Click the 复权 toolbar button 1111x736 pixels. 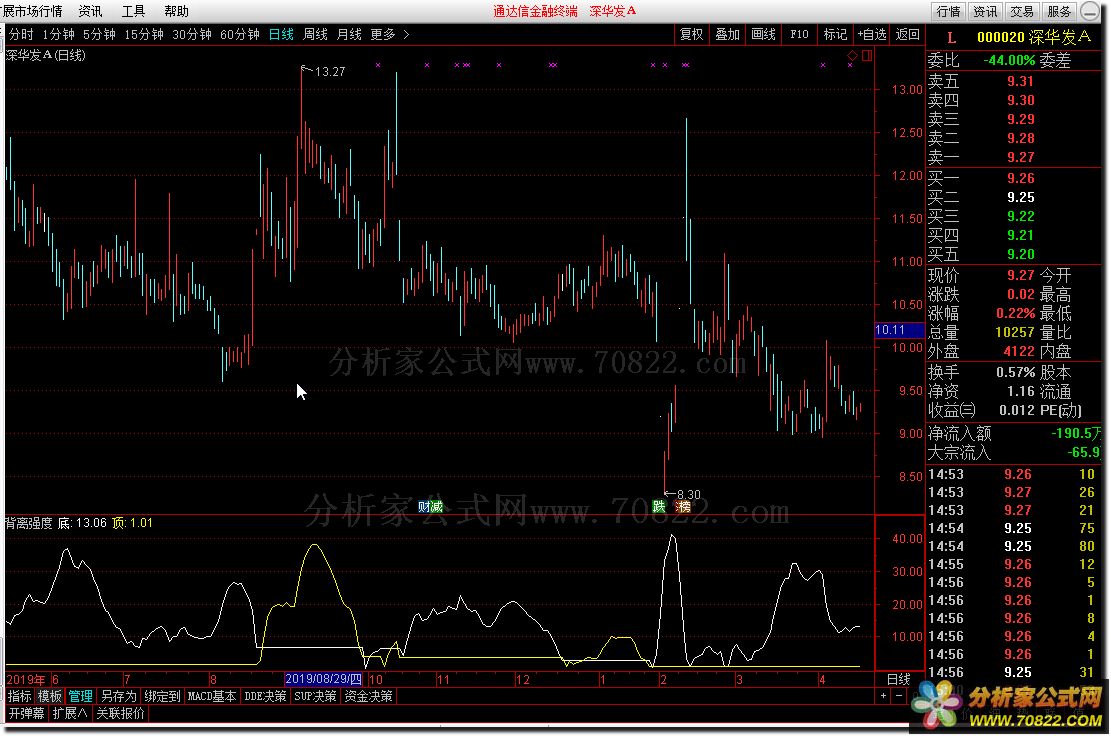[692, 34]
